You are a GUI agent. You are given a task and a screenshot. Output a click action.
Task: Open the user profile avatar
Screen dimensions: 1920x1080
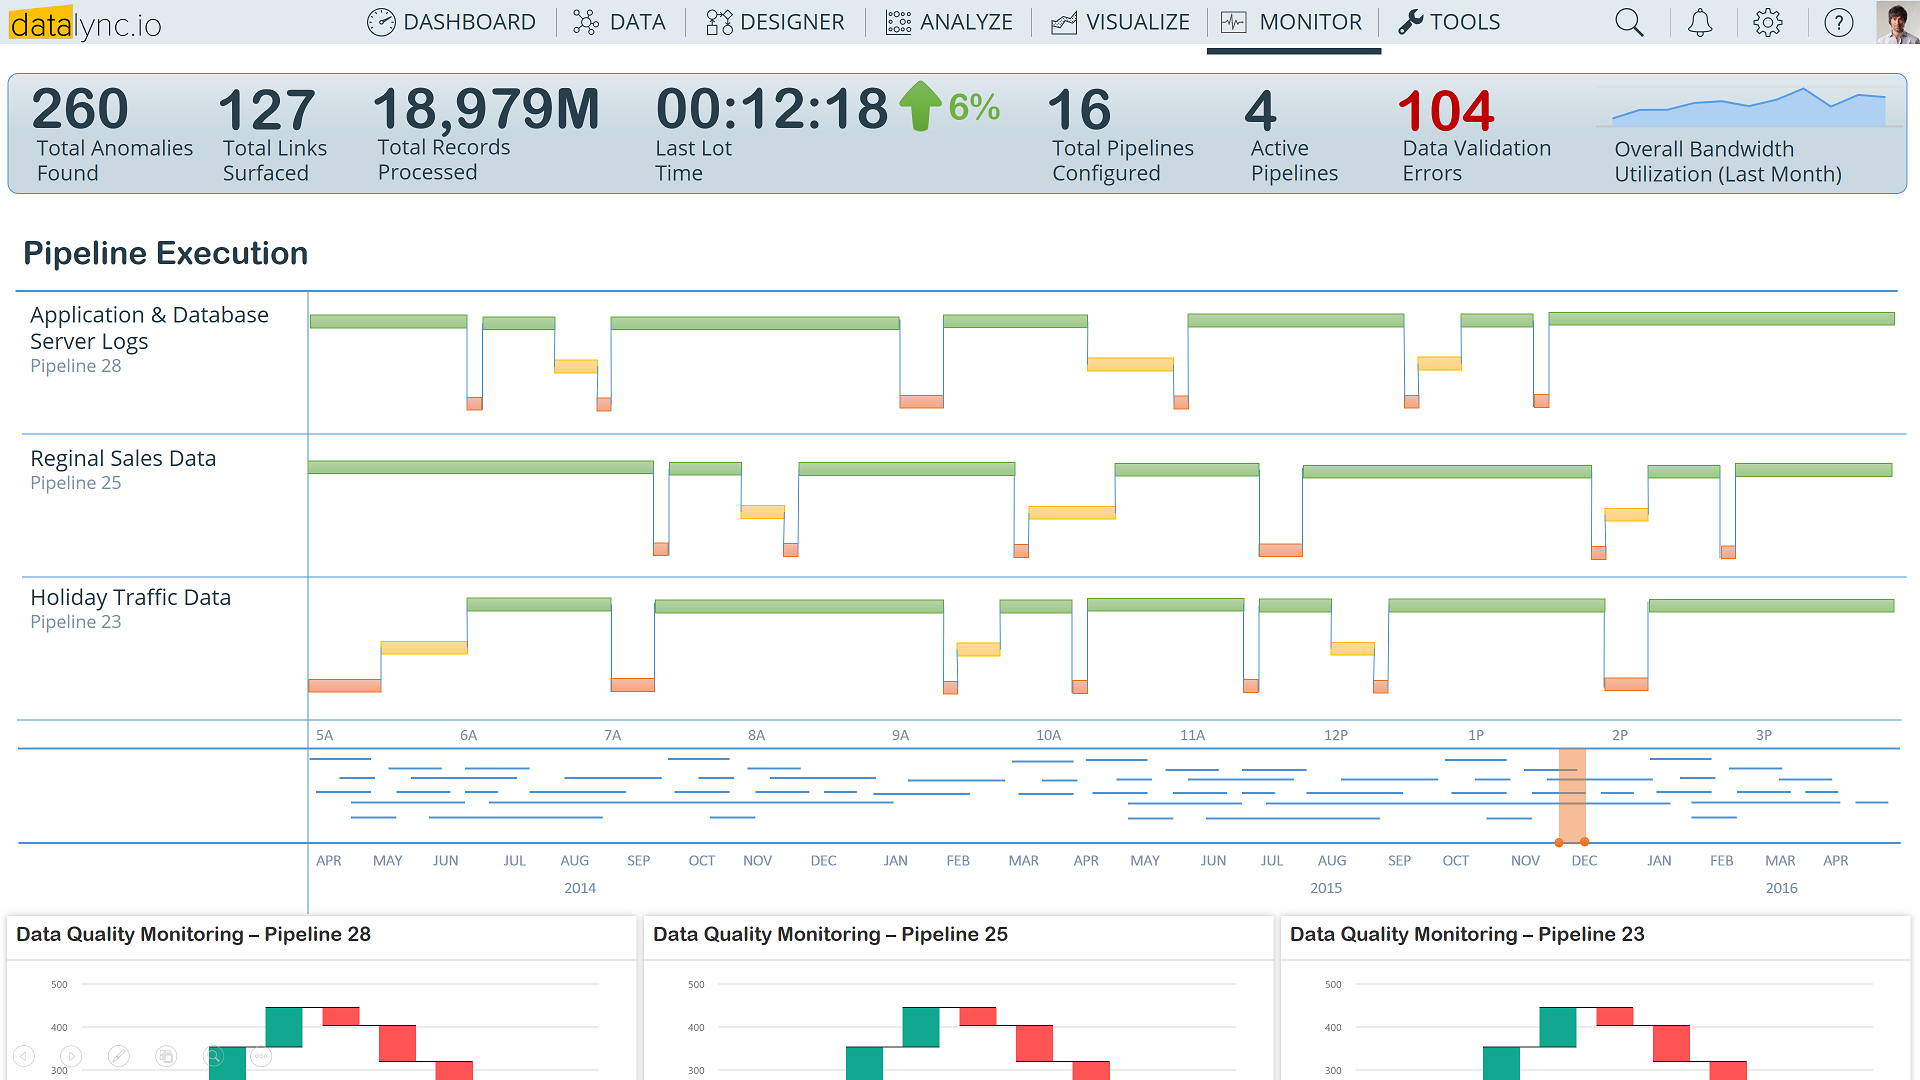tap(1897, 22)
